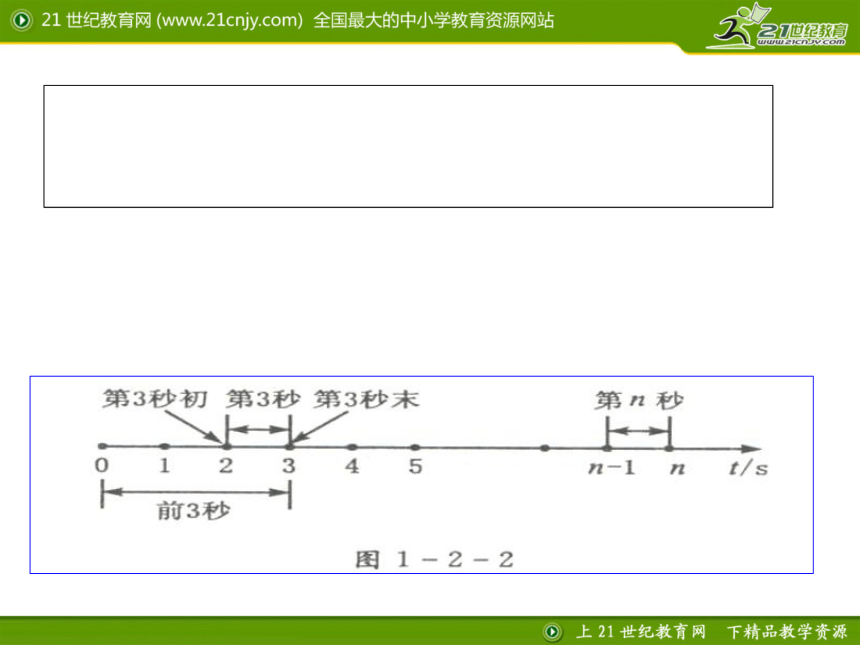The height and width of the screenshot is (645, 860).
Task: Click the 第3秒 interval label
Action: tap(263, 399)
